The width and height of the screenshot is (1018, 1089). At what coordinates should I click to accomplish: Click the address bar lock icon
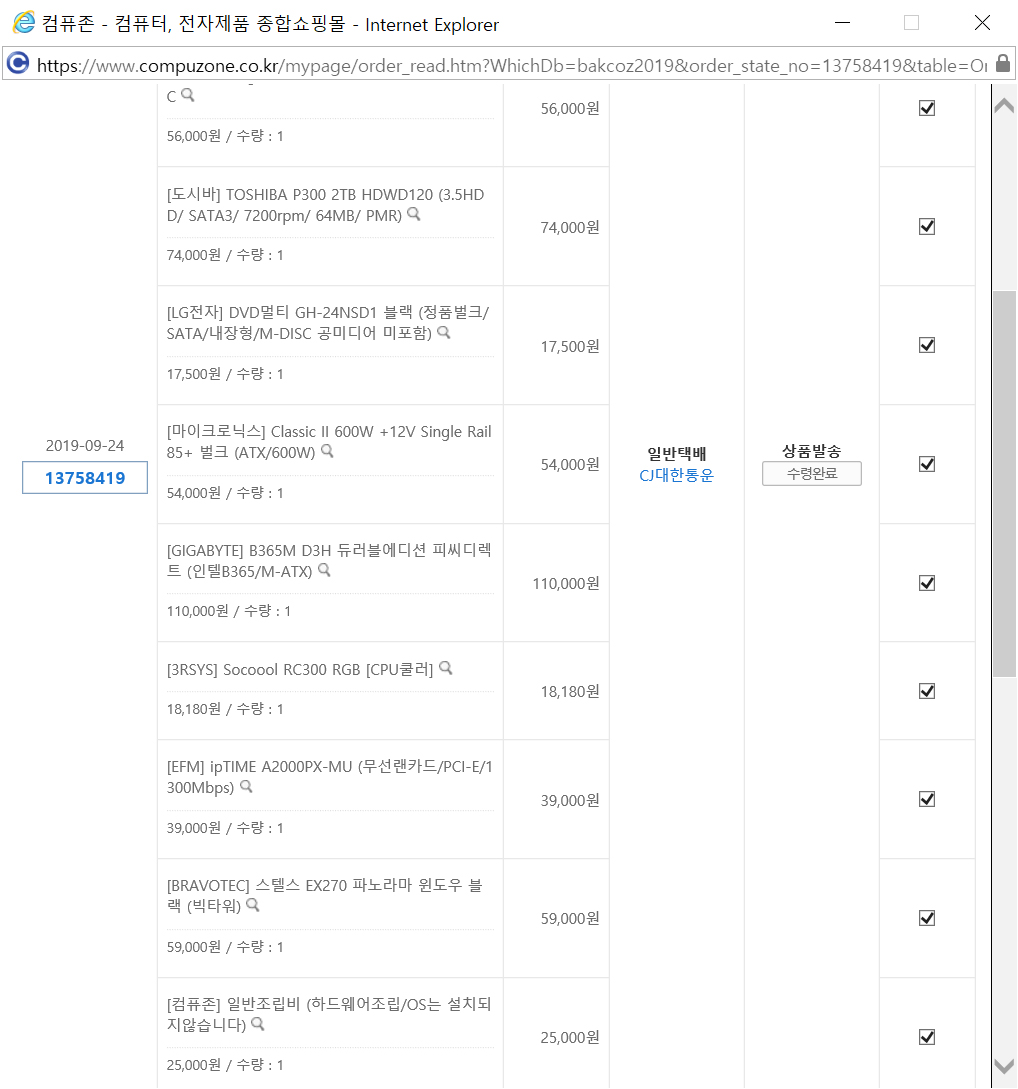(x=1002, y=64)
